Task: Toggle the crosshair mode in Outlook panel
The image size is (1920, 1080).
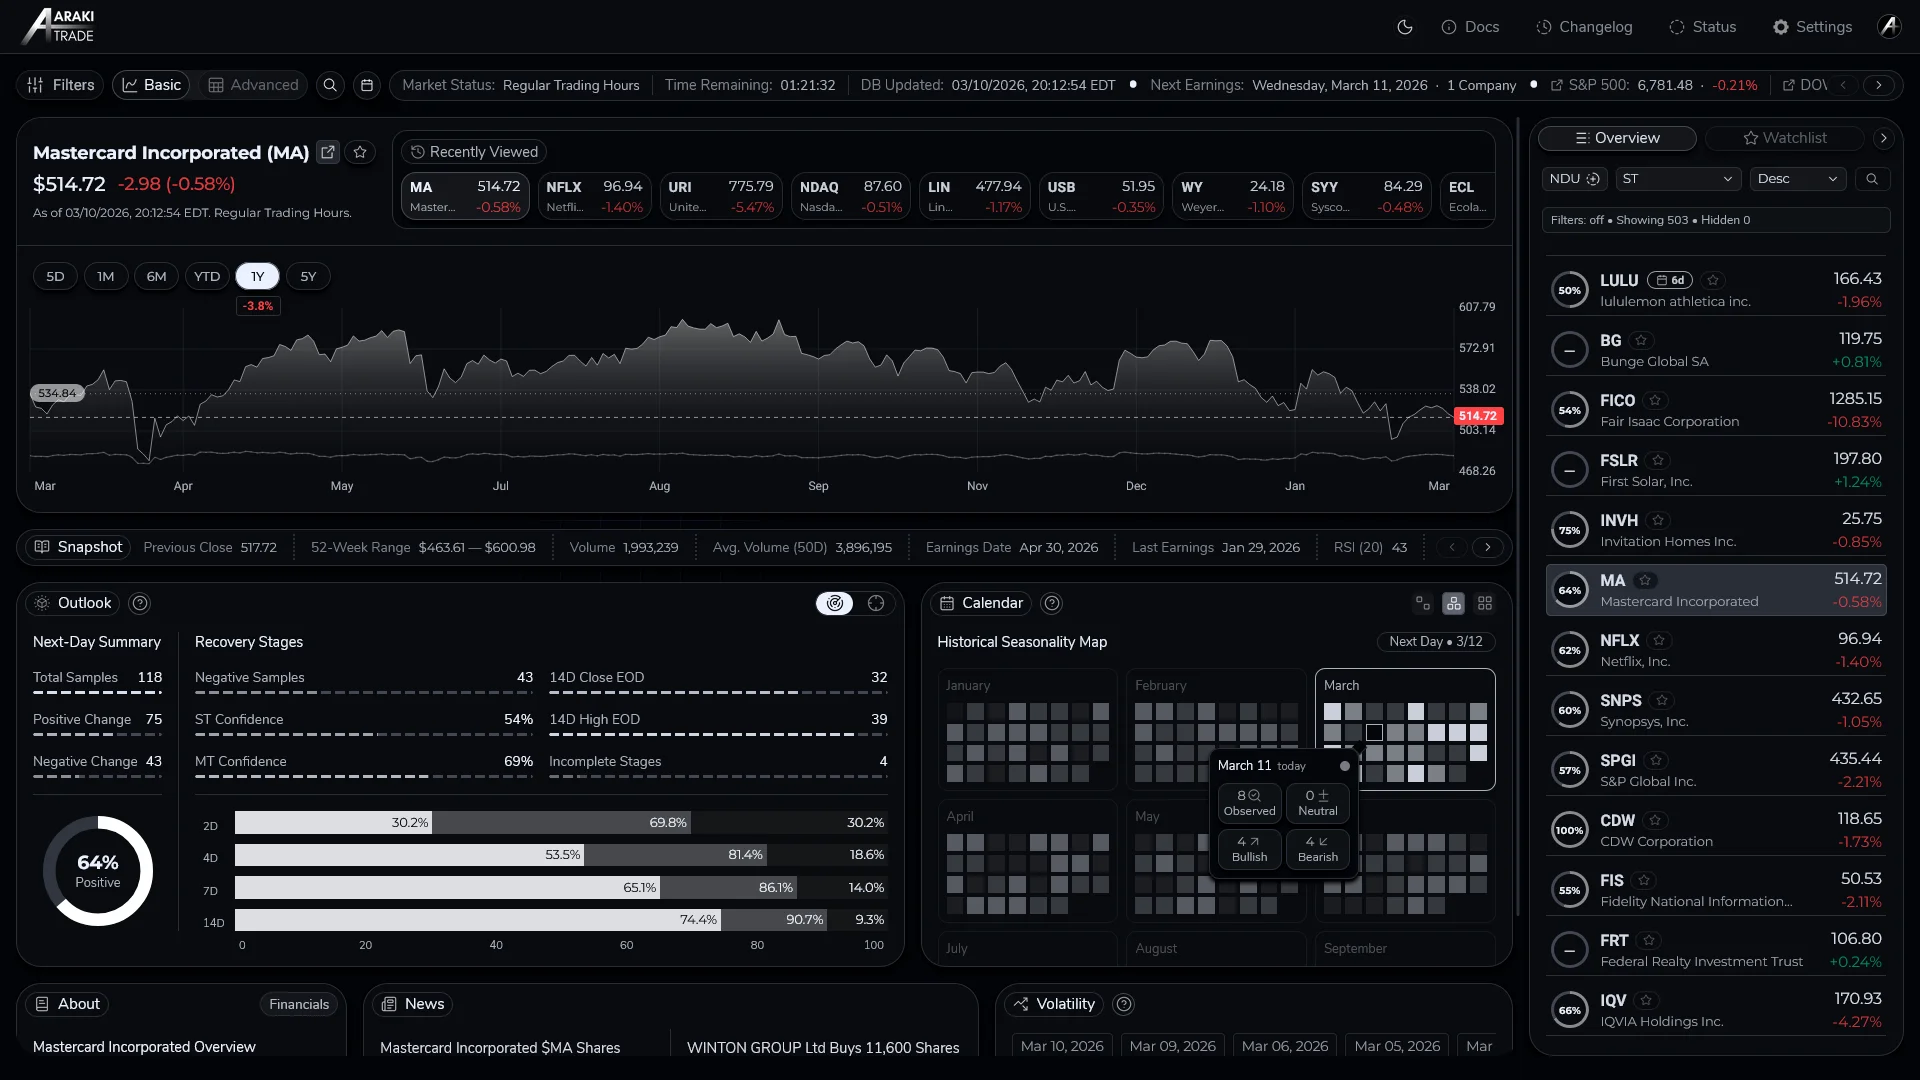Action: click(877, 603)
